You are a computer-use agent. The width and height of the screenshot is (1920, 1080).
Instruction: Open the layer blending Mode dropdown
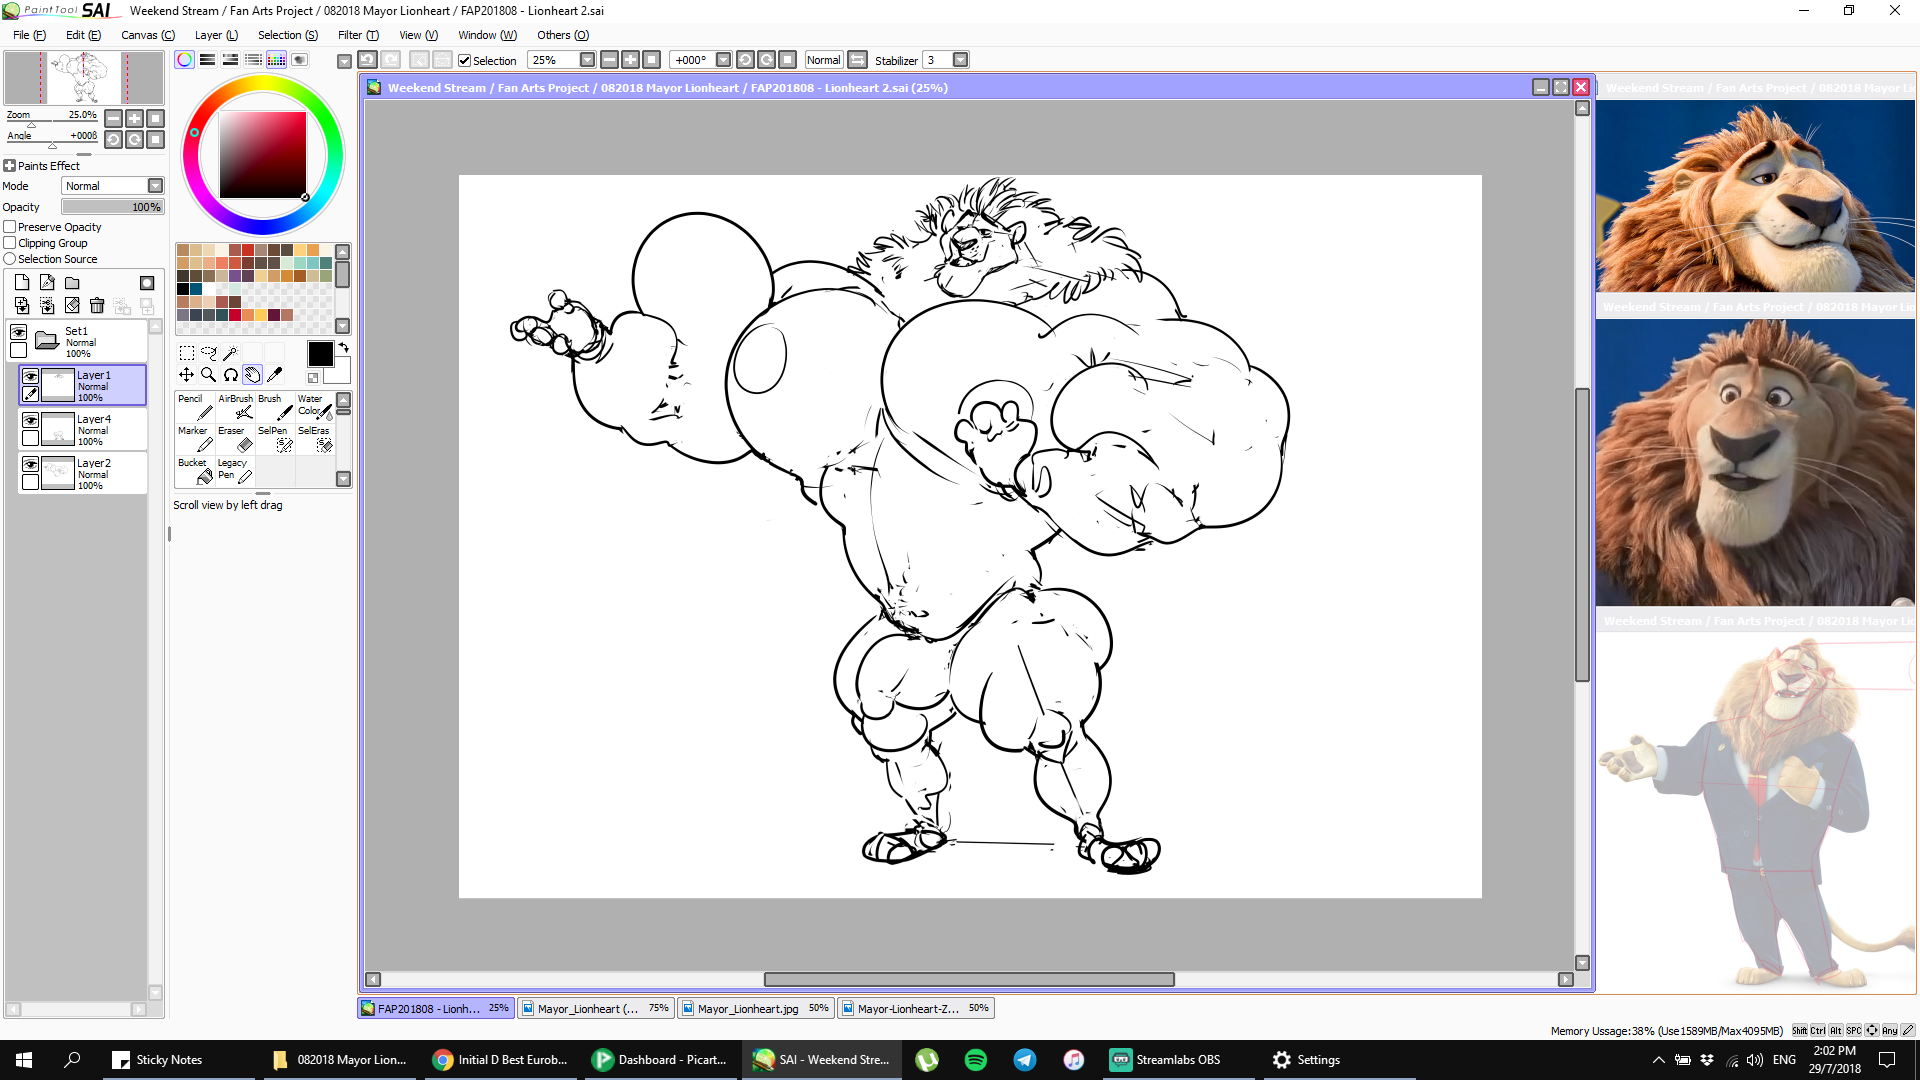pyautogui.click(x=155, y=186)
